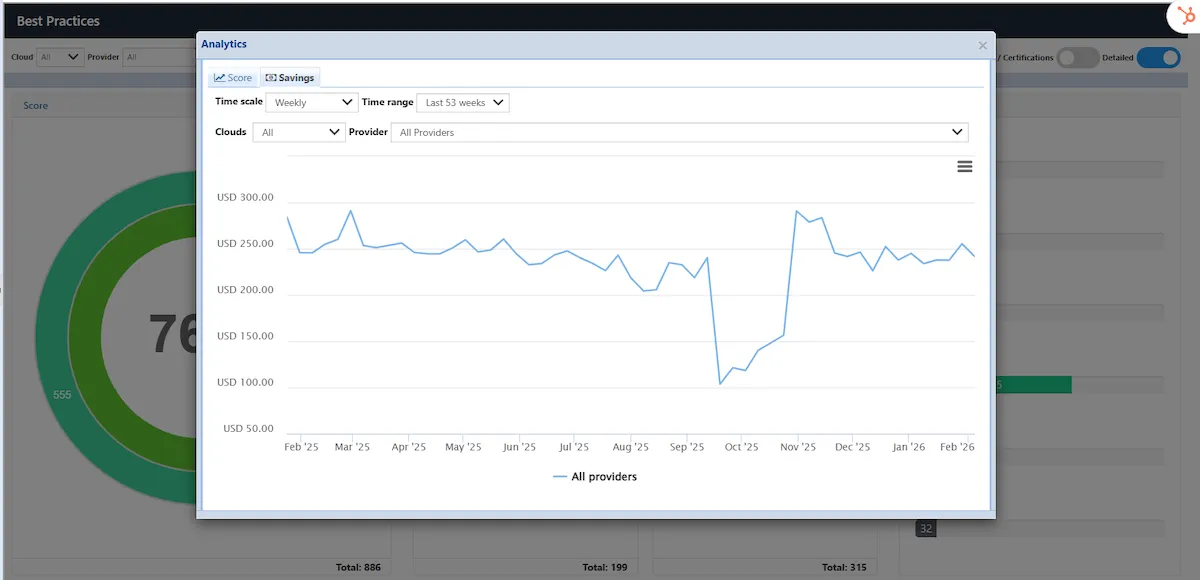Screen dimensions: 1200x580
Task: Click the HubSpot chat icon in the corner
Action: [x=1182, y=17]
